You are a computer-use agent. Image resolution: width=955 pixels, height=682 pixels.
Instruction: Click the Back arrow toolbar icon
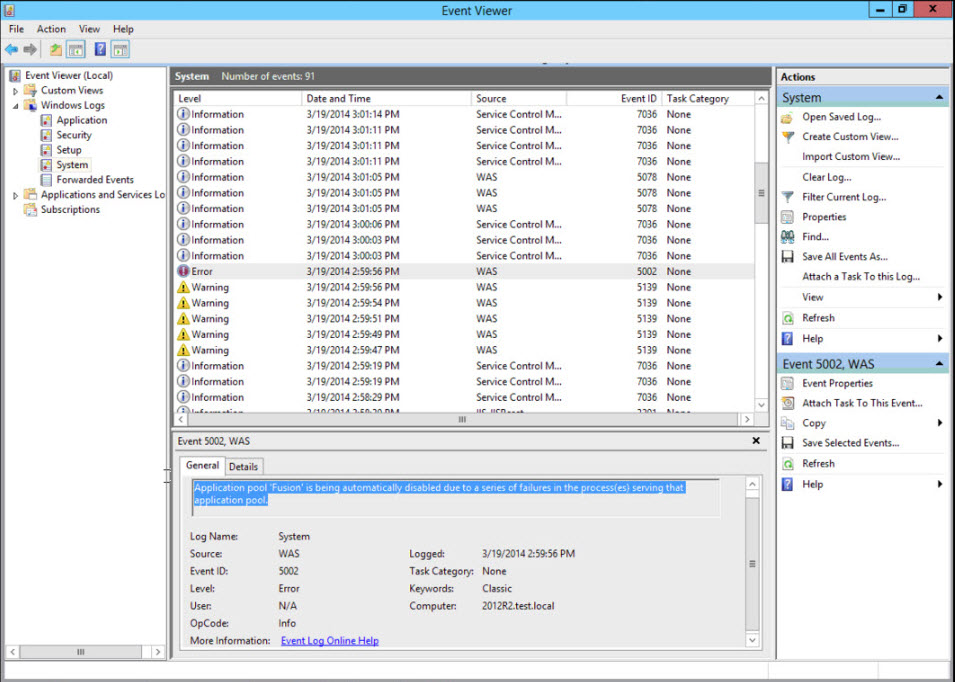click(11, 49)
